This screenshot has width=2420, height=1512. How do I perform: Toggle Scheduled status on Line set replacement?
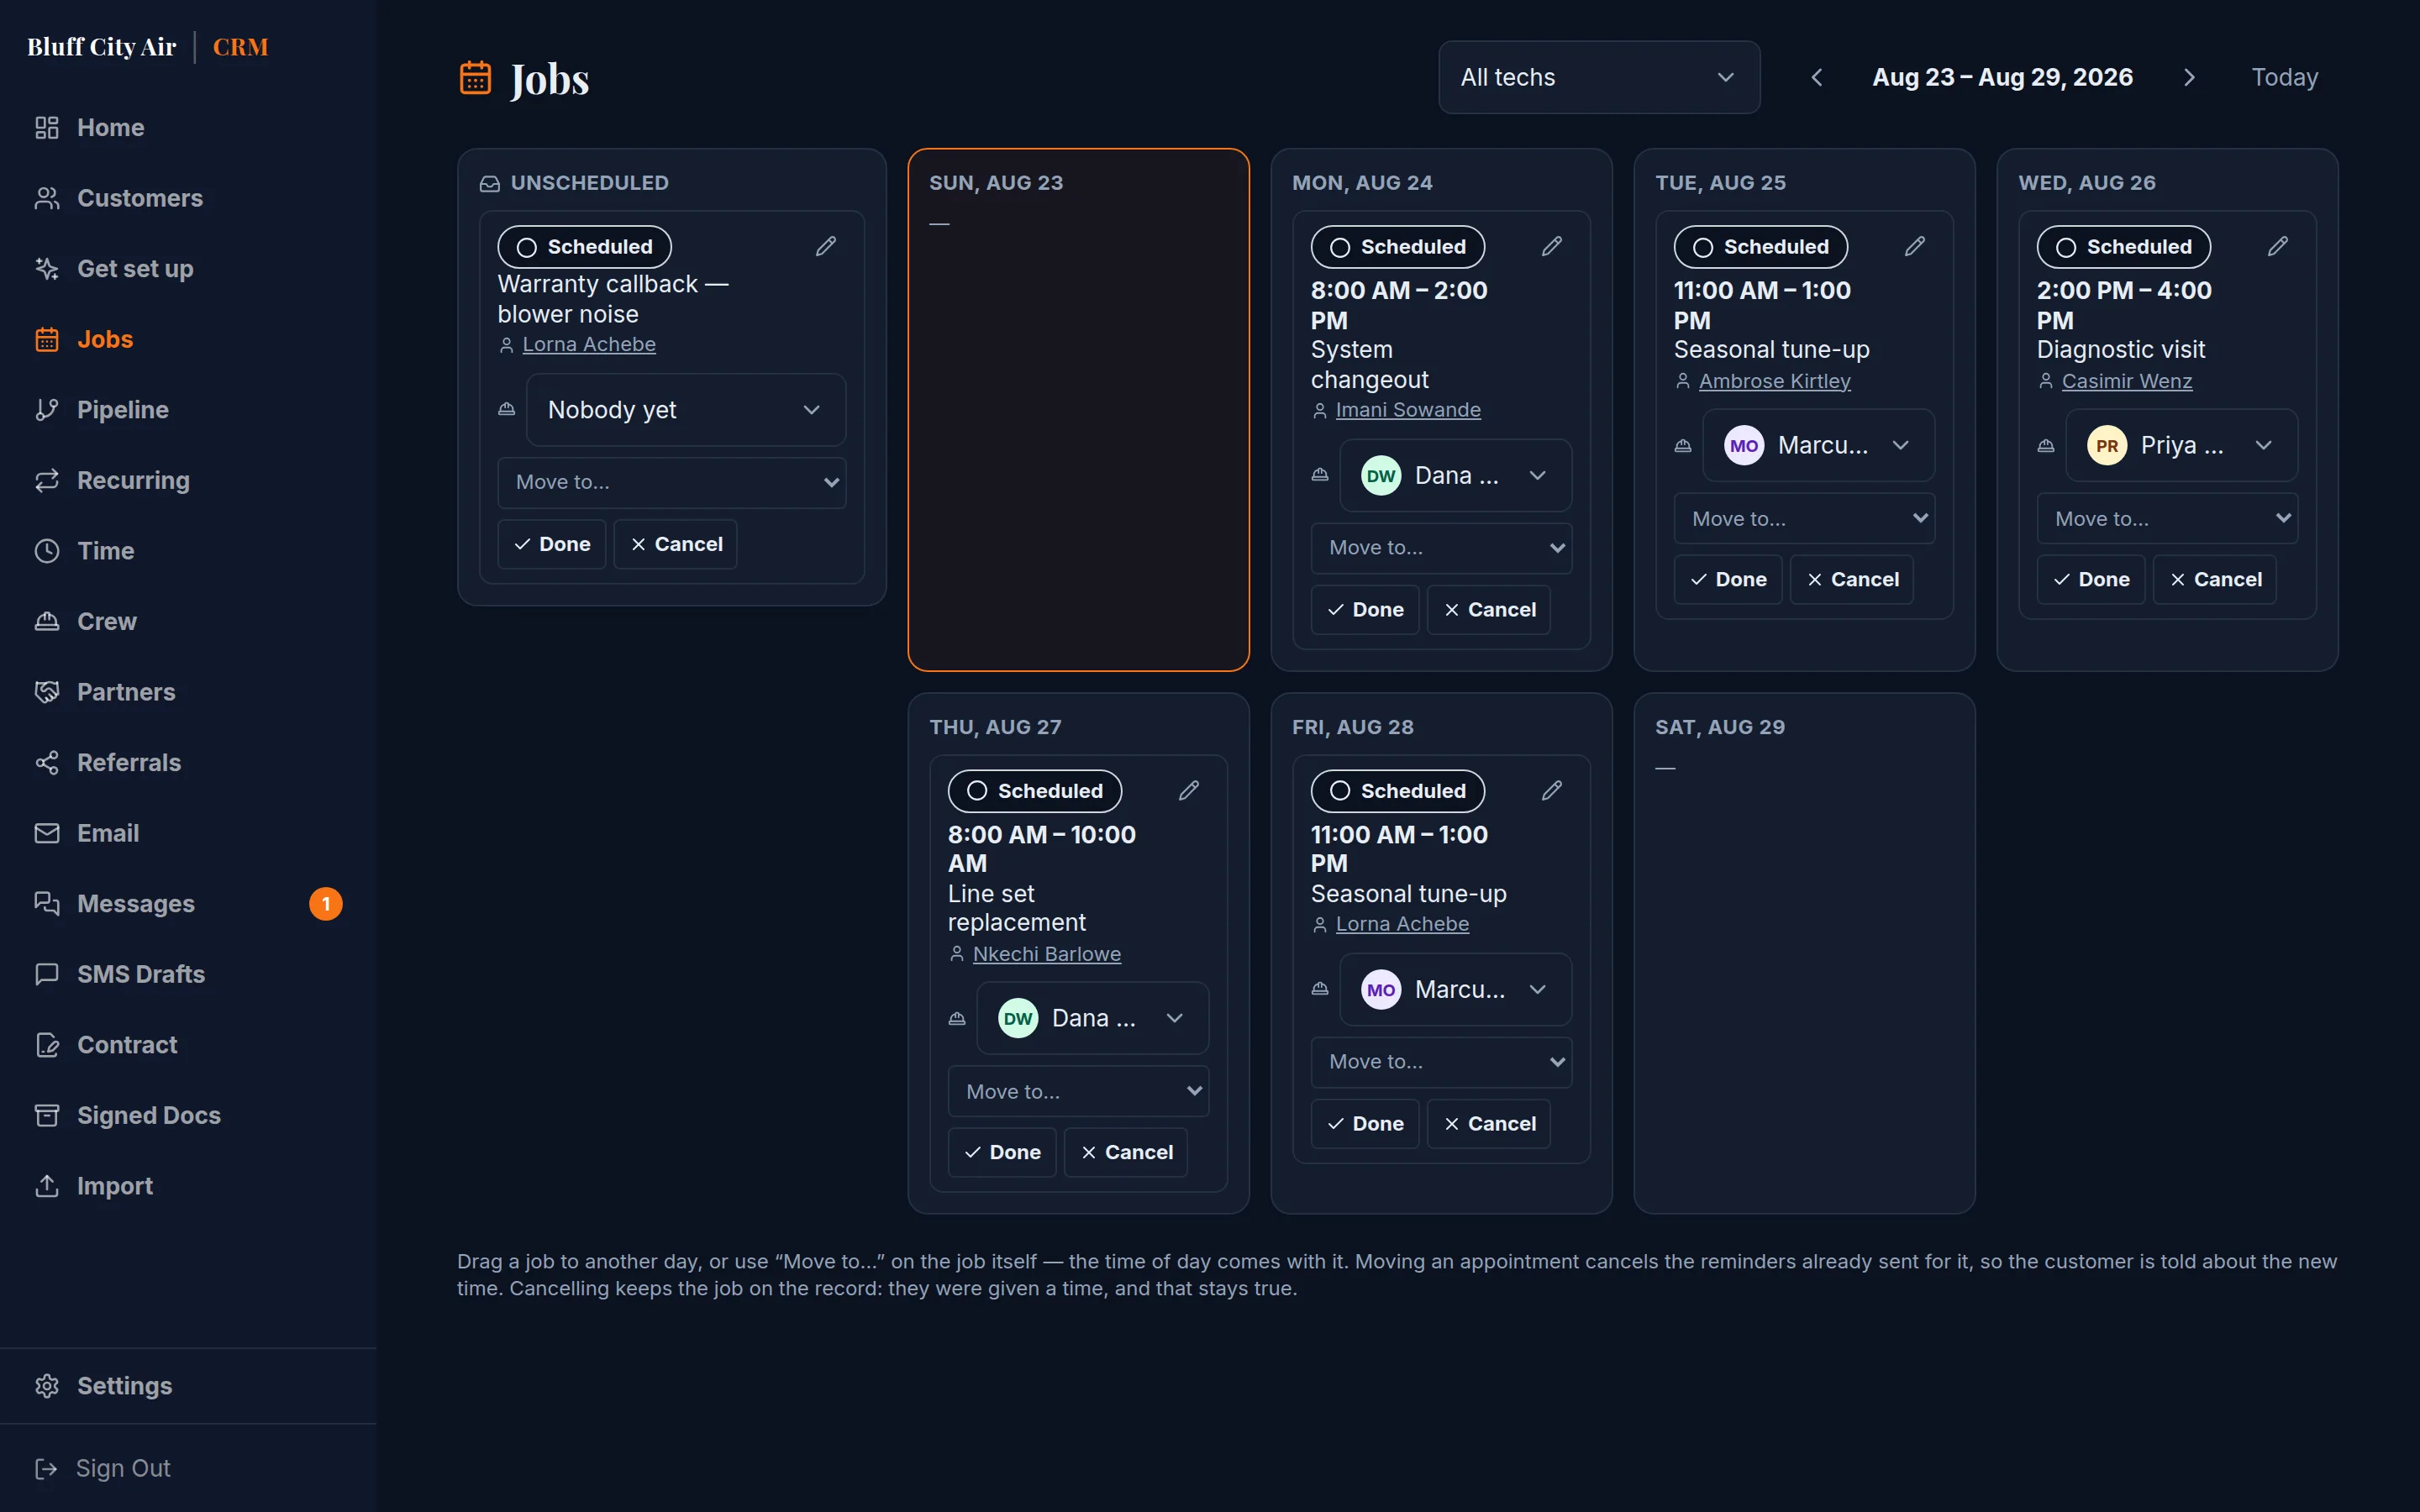[1034, 791]
